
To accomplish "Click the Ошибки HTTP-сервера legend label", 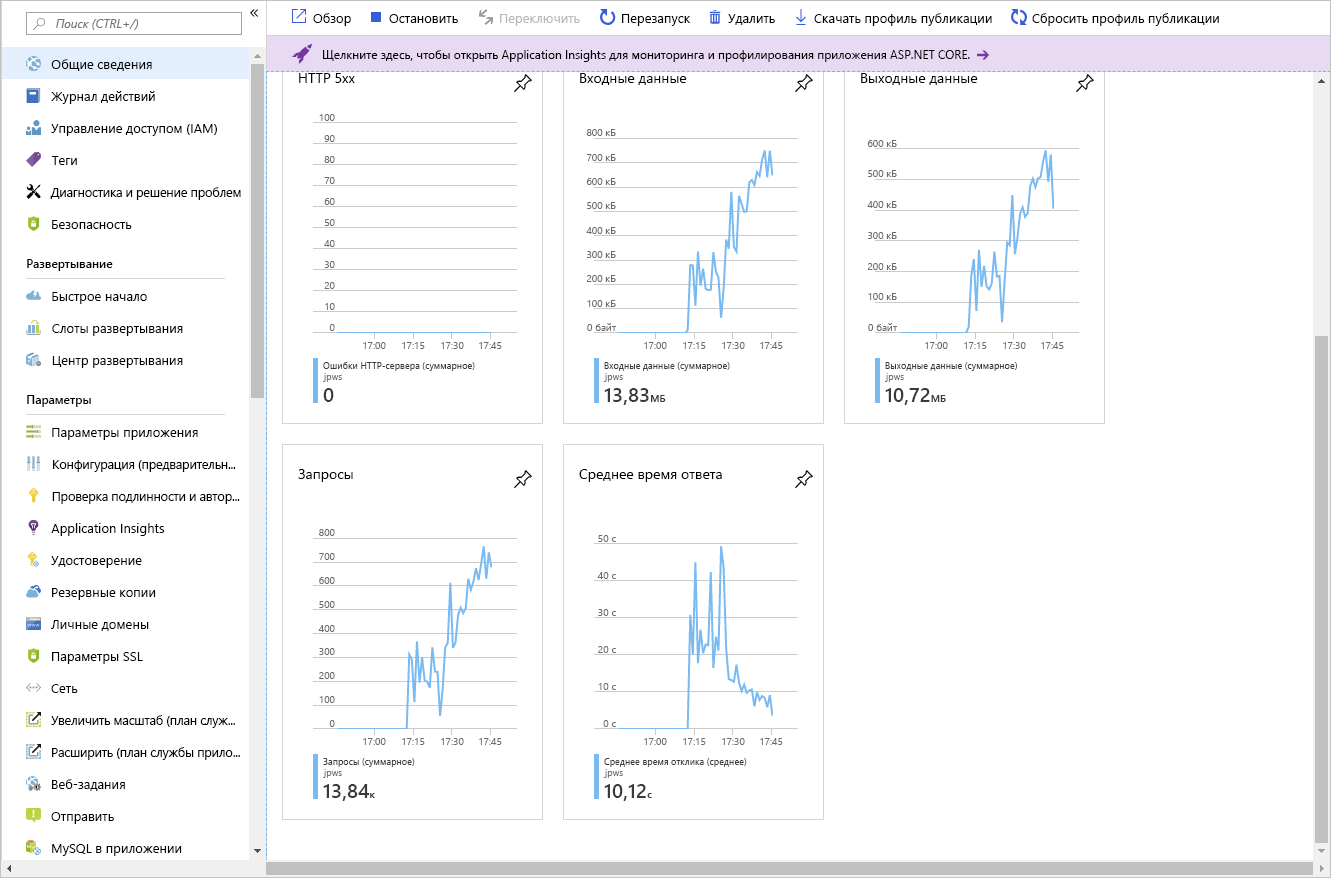I will tap(399, 366).
